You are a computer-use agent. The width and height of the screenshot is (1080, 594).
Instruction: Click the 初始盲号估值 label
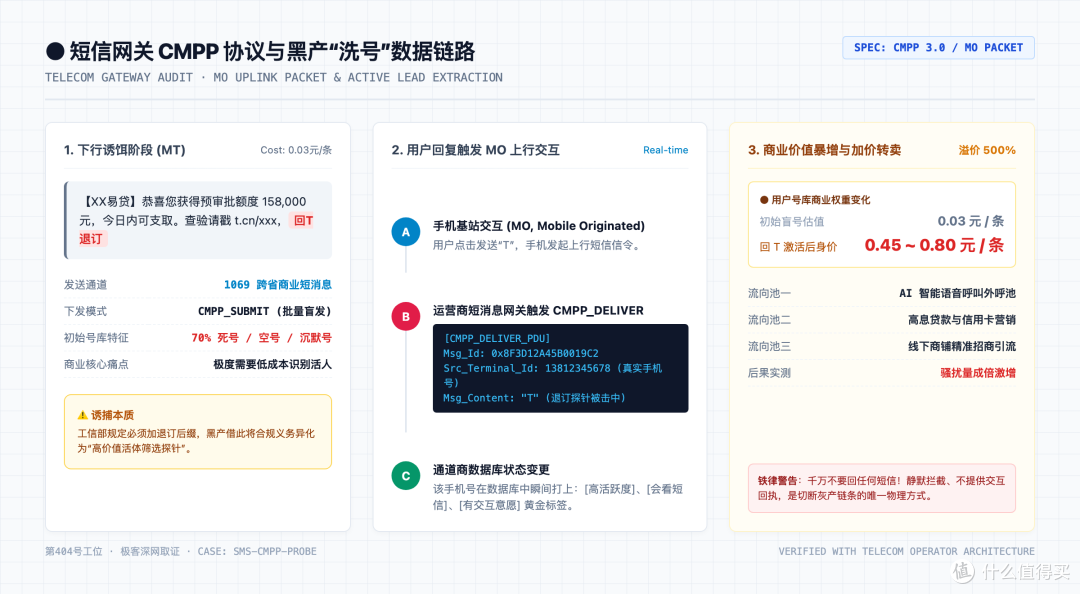click(x=791, y=221)
